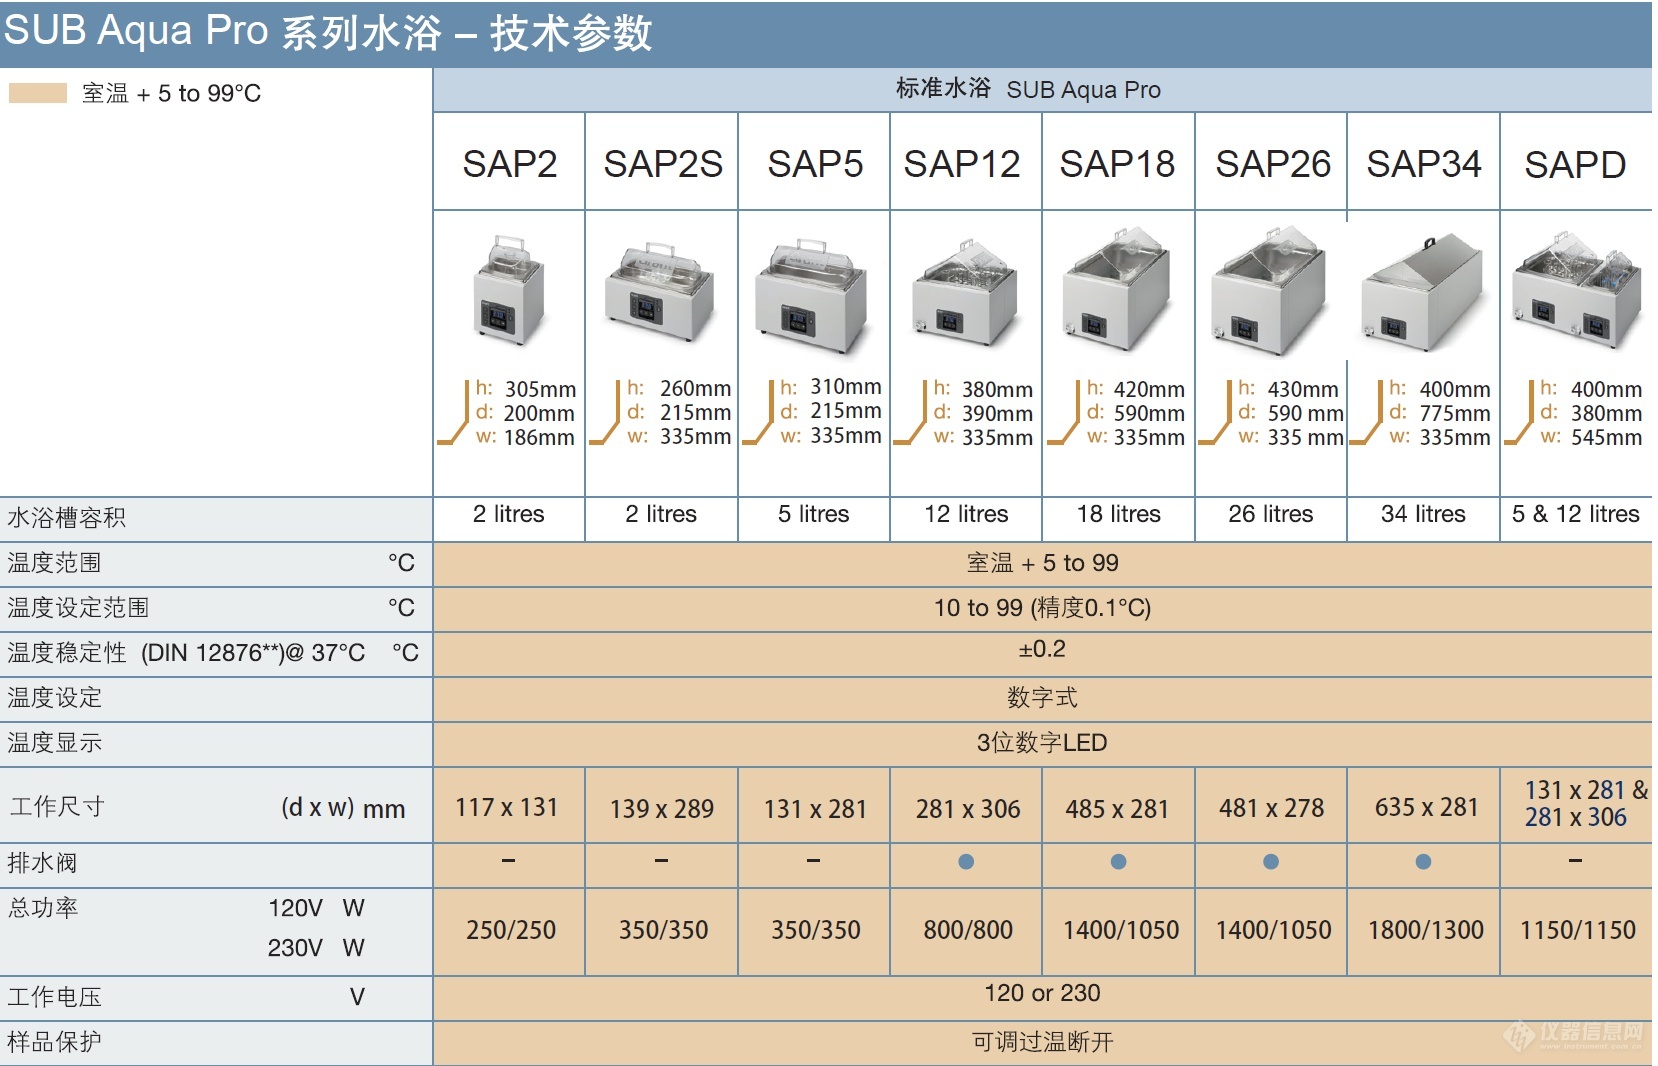Click the '工作电压' row label
Image resolution: width=1658 pixels, height=1066 pixels.
click(54, 997)
